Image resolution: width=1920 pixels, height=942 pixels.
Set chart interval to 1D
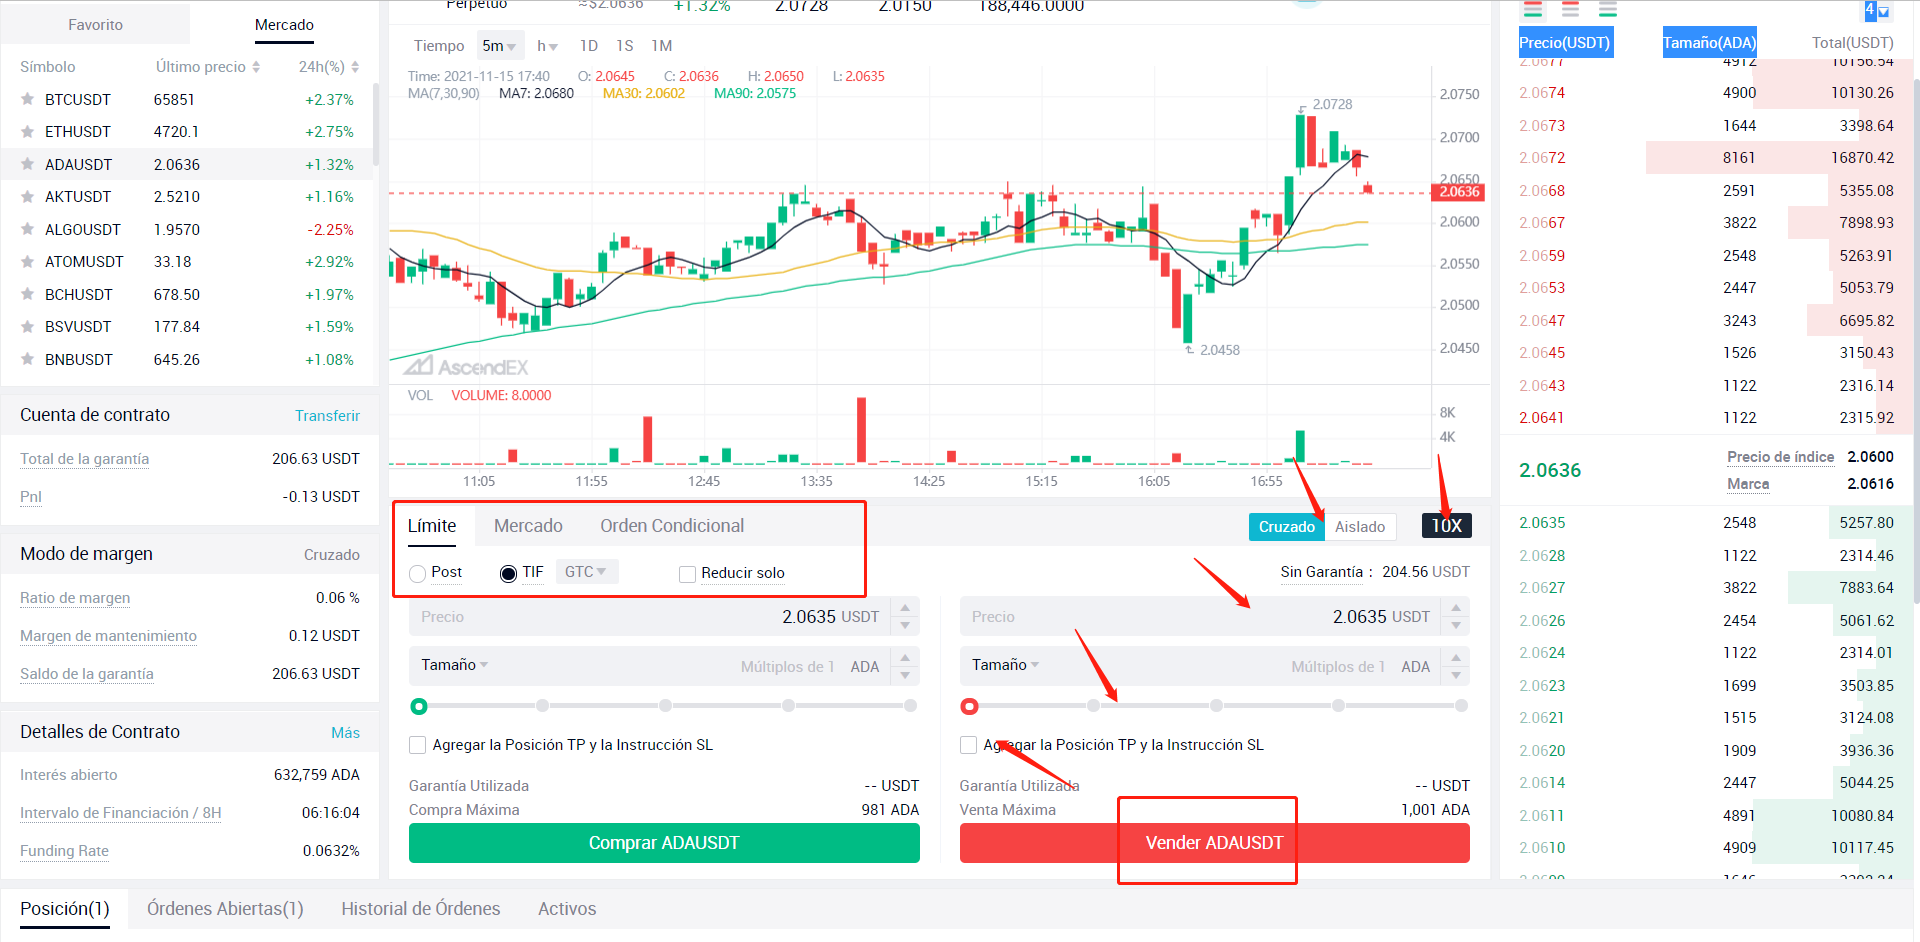pos(589,46)
